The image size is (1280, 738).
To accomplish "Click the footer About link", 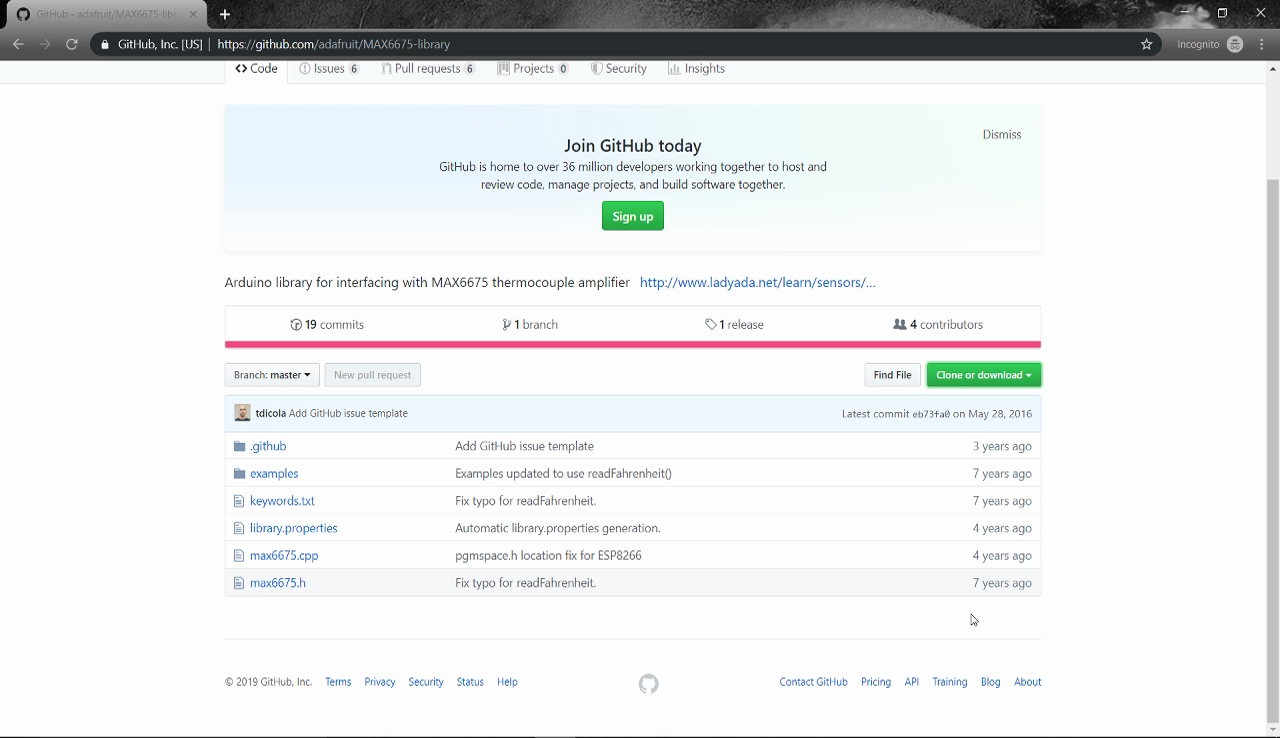I will [1028, 682].
